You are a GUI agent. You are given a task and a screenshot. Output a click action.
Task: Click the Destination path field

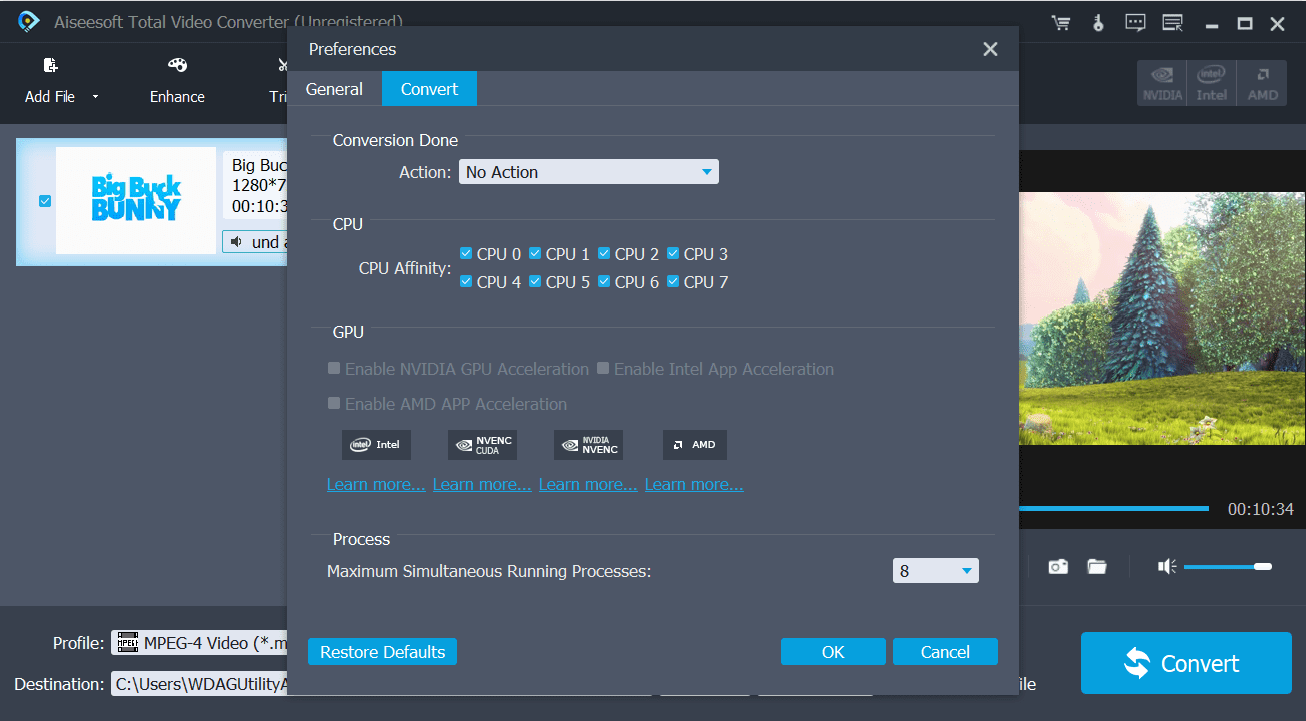pyautogui.click(x=199, y=684)
